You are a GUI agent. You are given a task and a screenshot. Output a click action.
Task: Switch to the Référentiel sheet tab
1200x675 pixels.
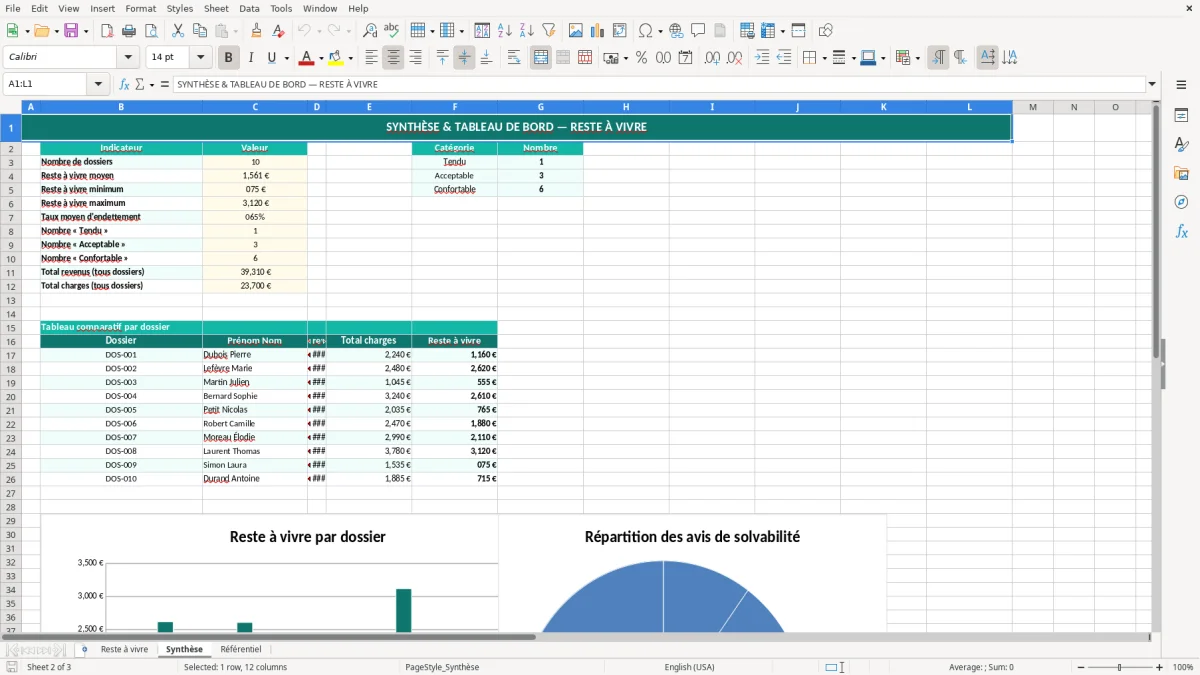coord(241,649)
